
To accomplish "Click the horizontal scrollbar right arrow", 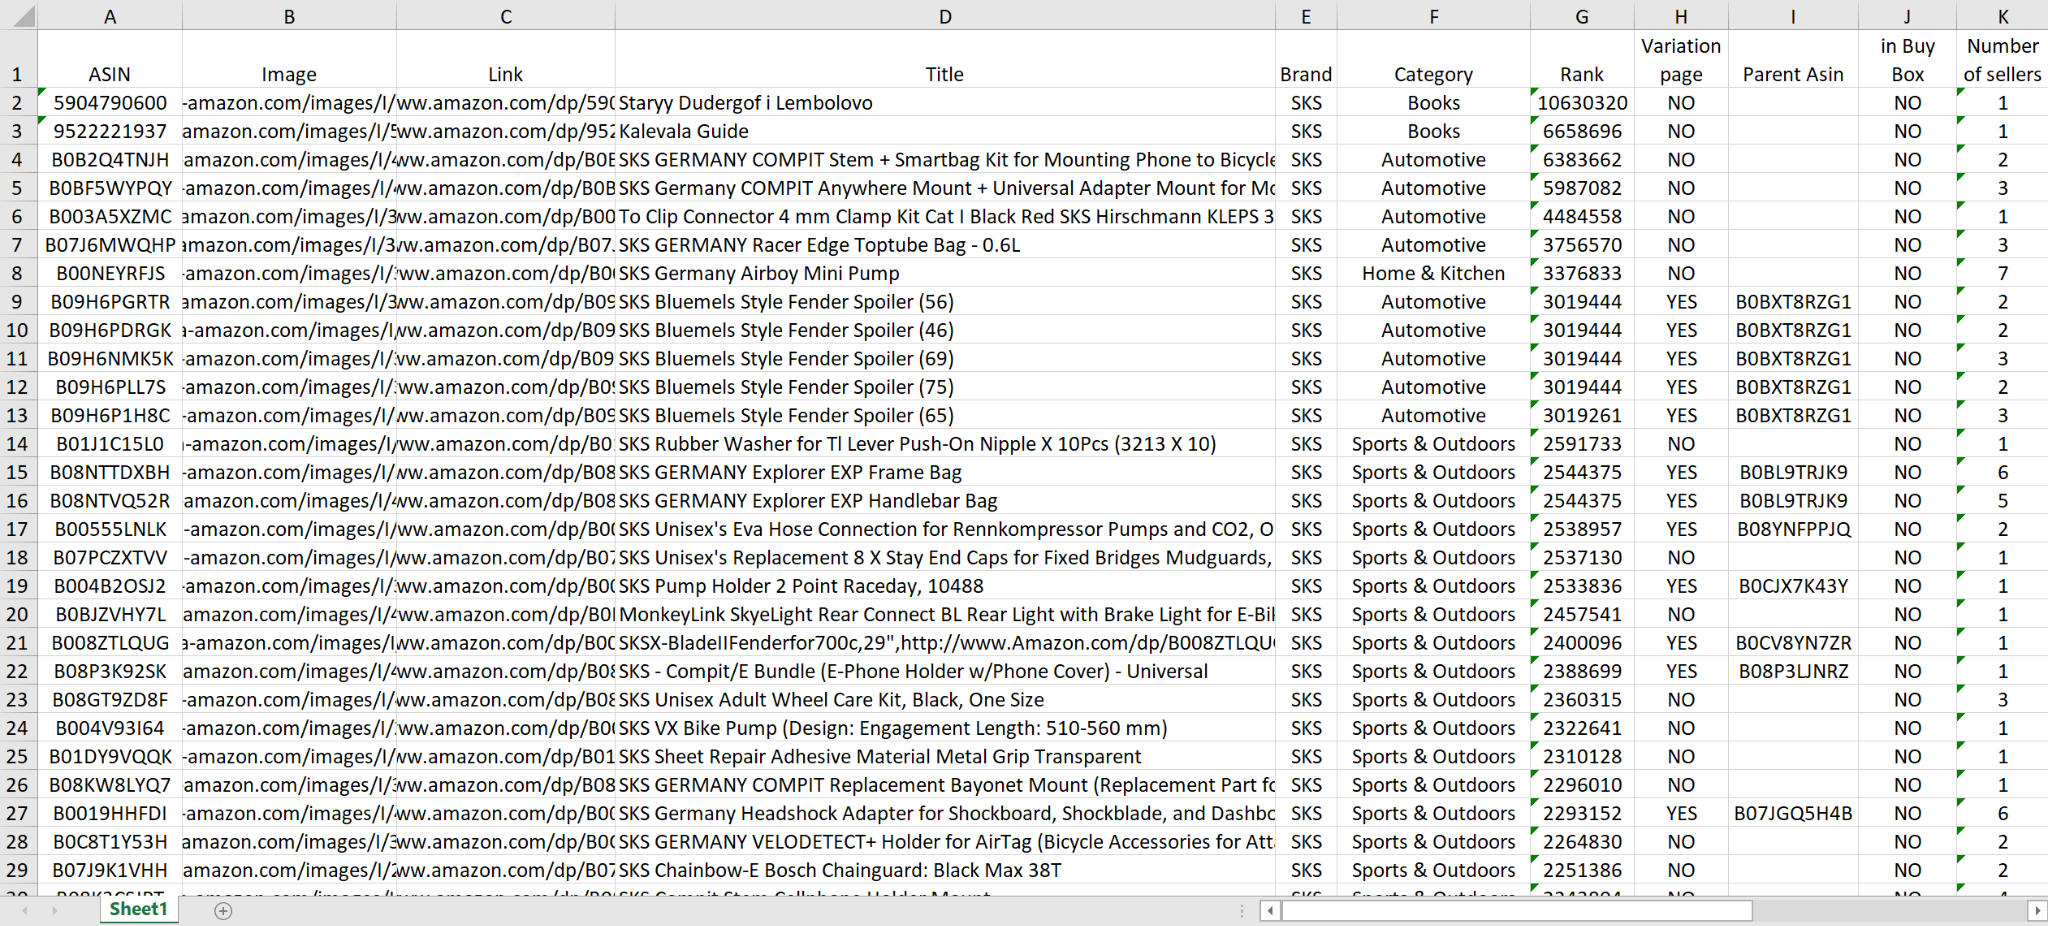I will [2037, 910].
